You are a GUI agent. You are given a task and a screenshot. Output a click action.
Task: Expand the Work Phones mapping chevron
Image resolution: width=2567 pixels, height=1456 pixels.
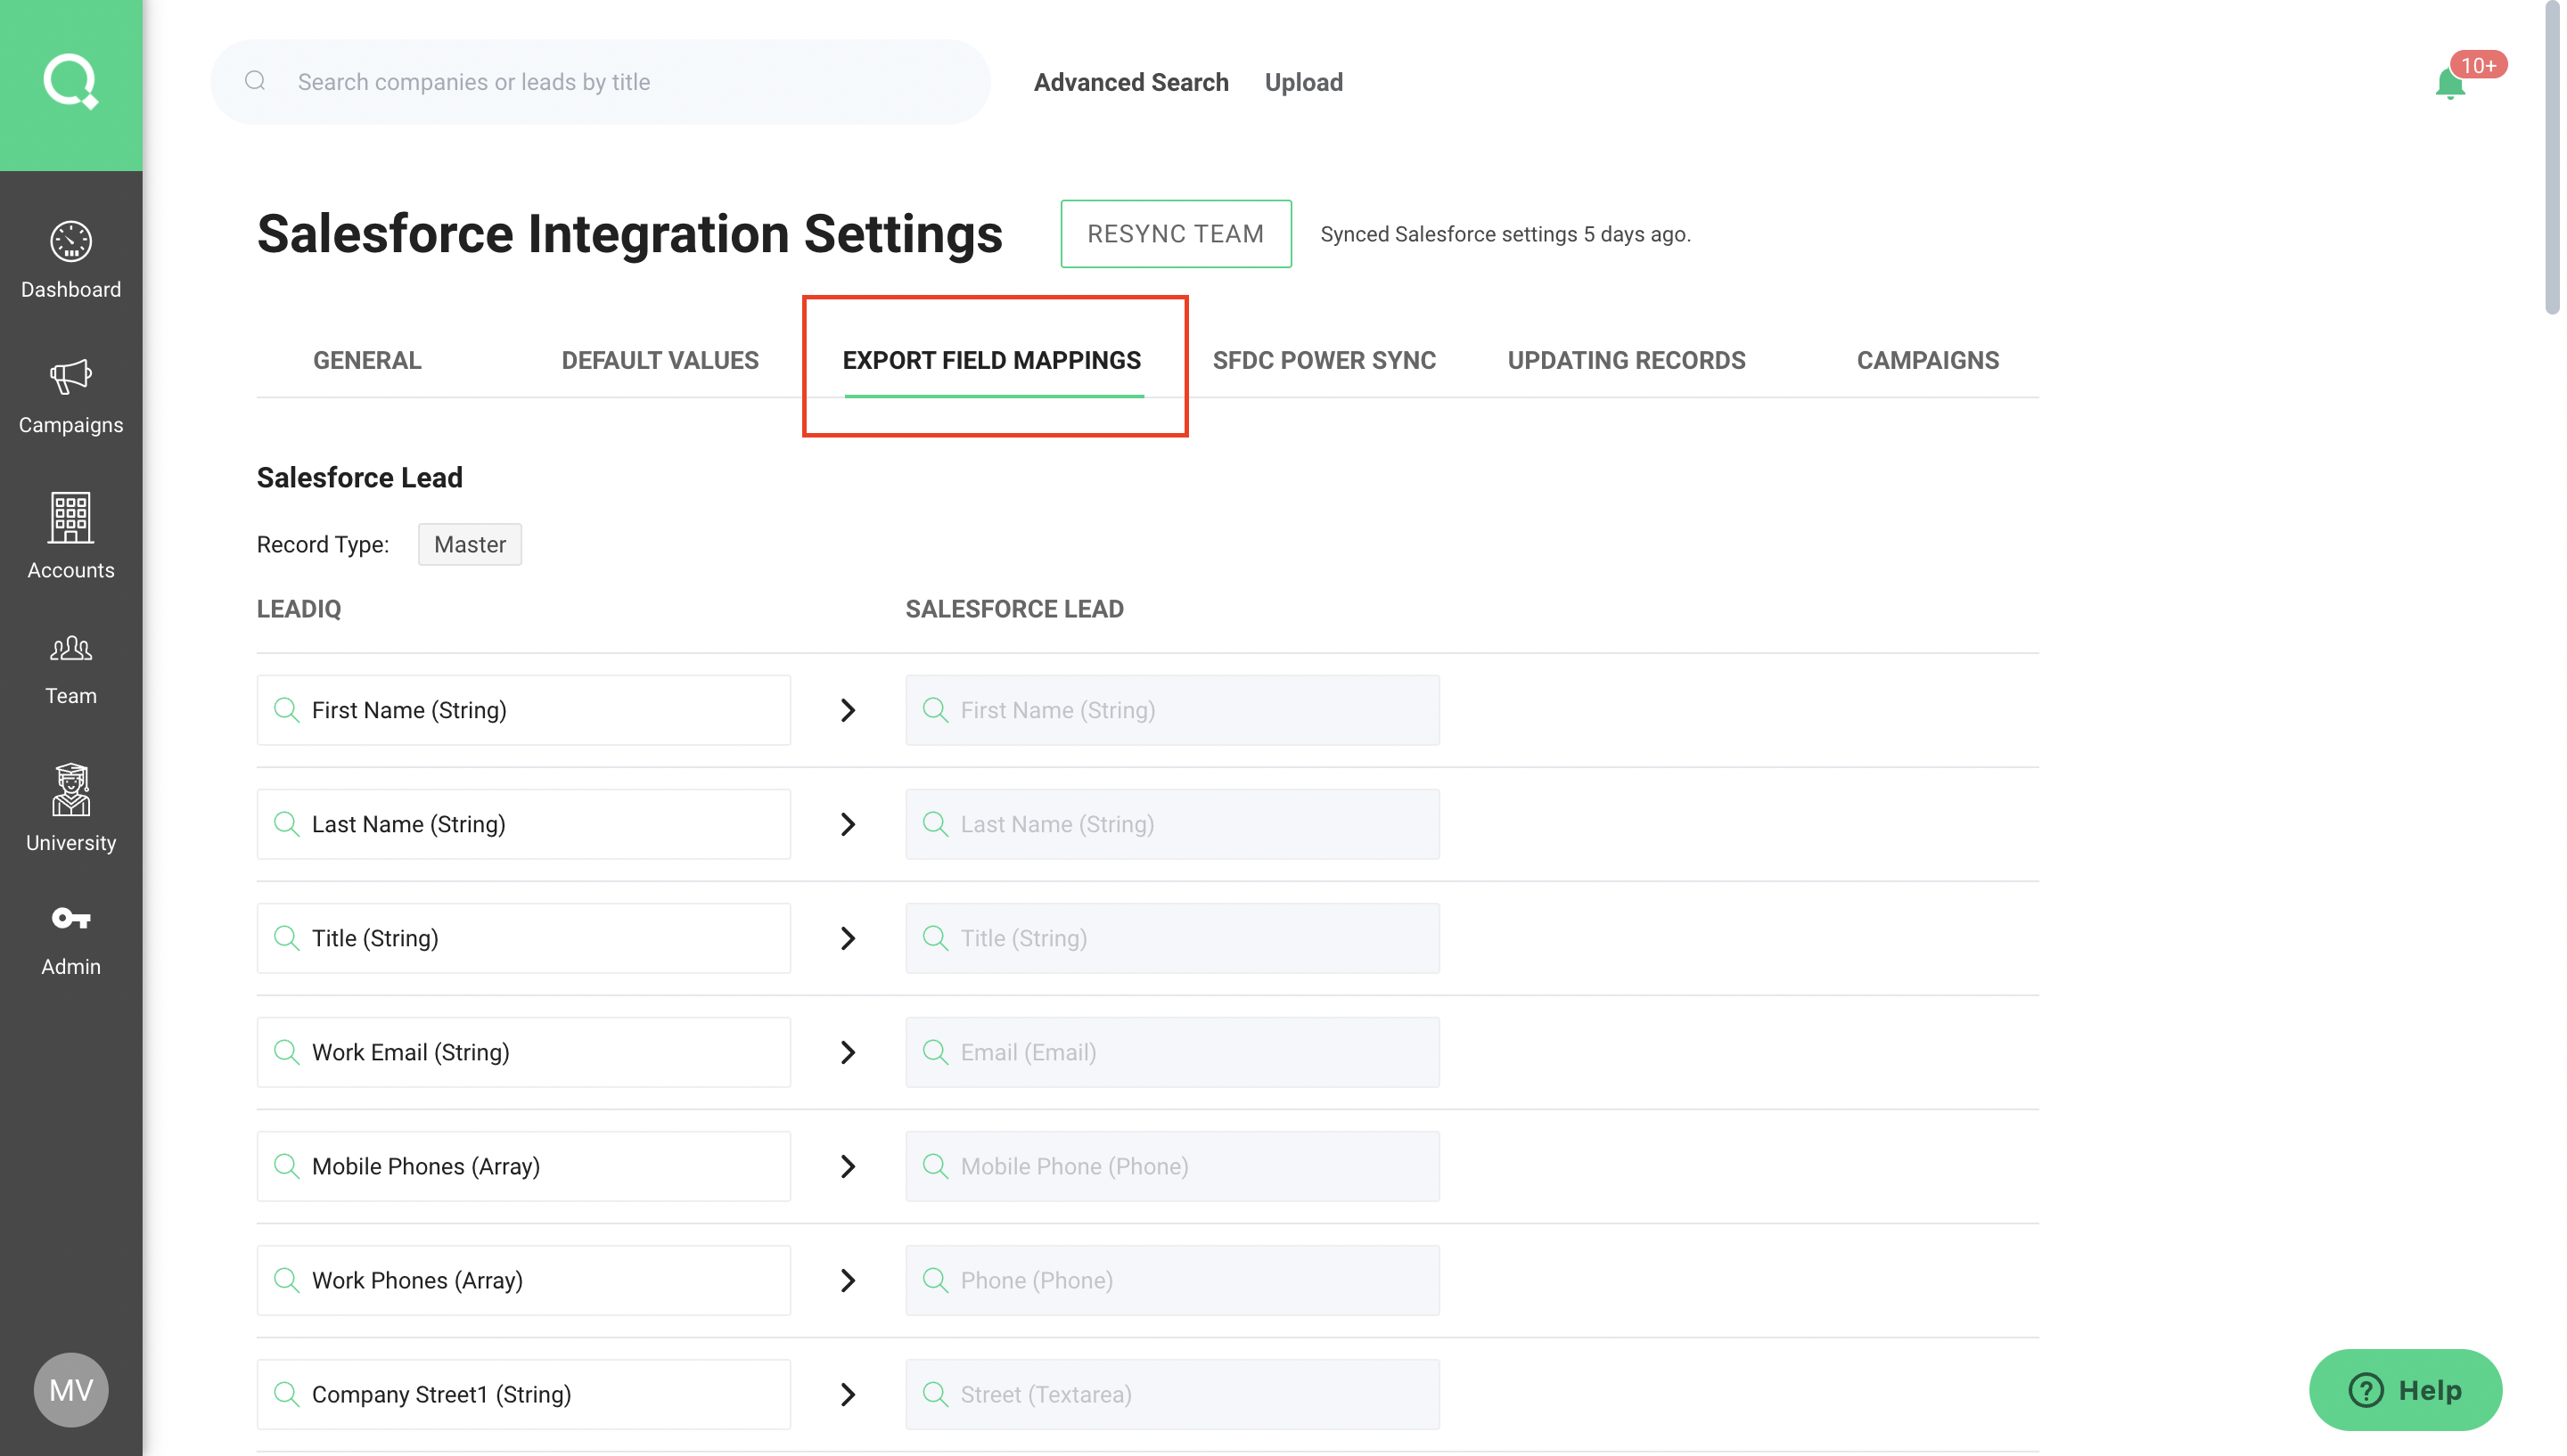[x=848, y=1280]
